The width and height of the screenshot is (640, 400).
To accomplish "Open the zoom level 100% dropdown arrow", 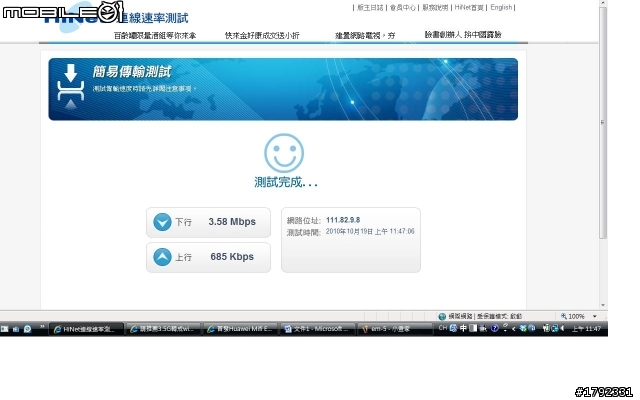I will 595,316.
